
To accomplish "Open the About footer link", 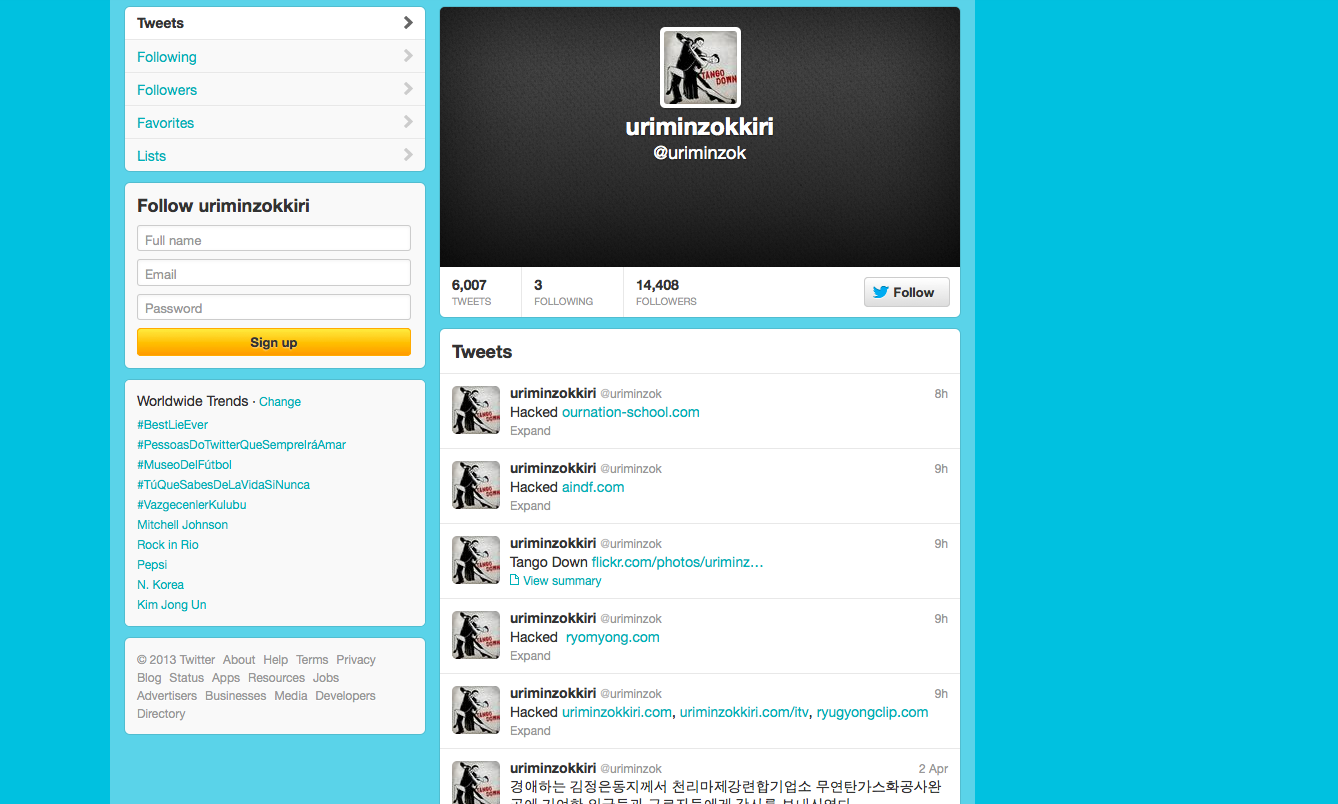I will [239, 660].
